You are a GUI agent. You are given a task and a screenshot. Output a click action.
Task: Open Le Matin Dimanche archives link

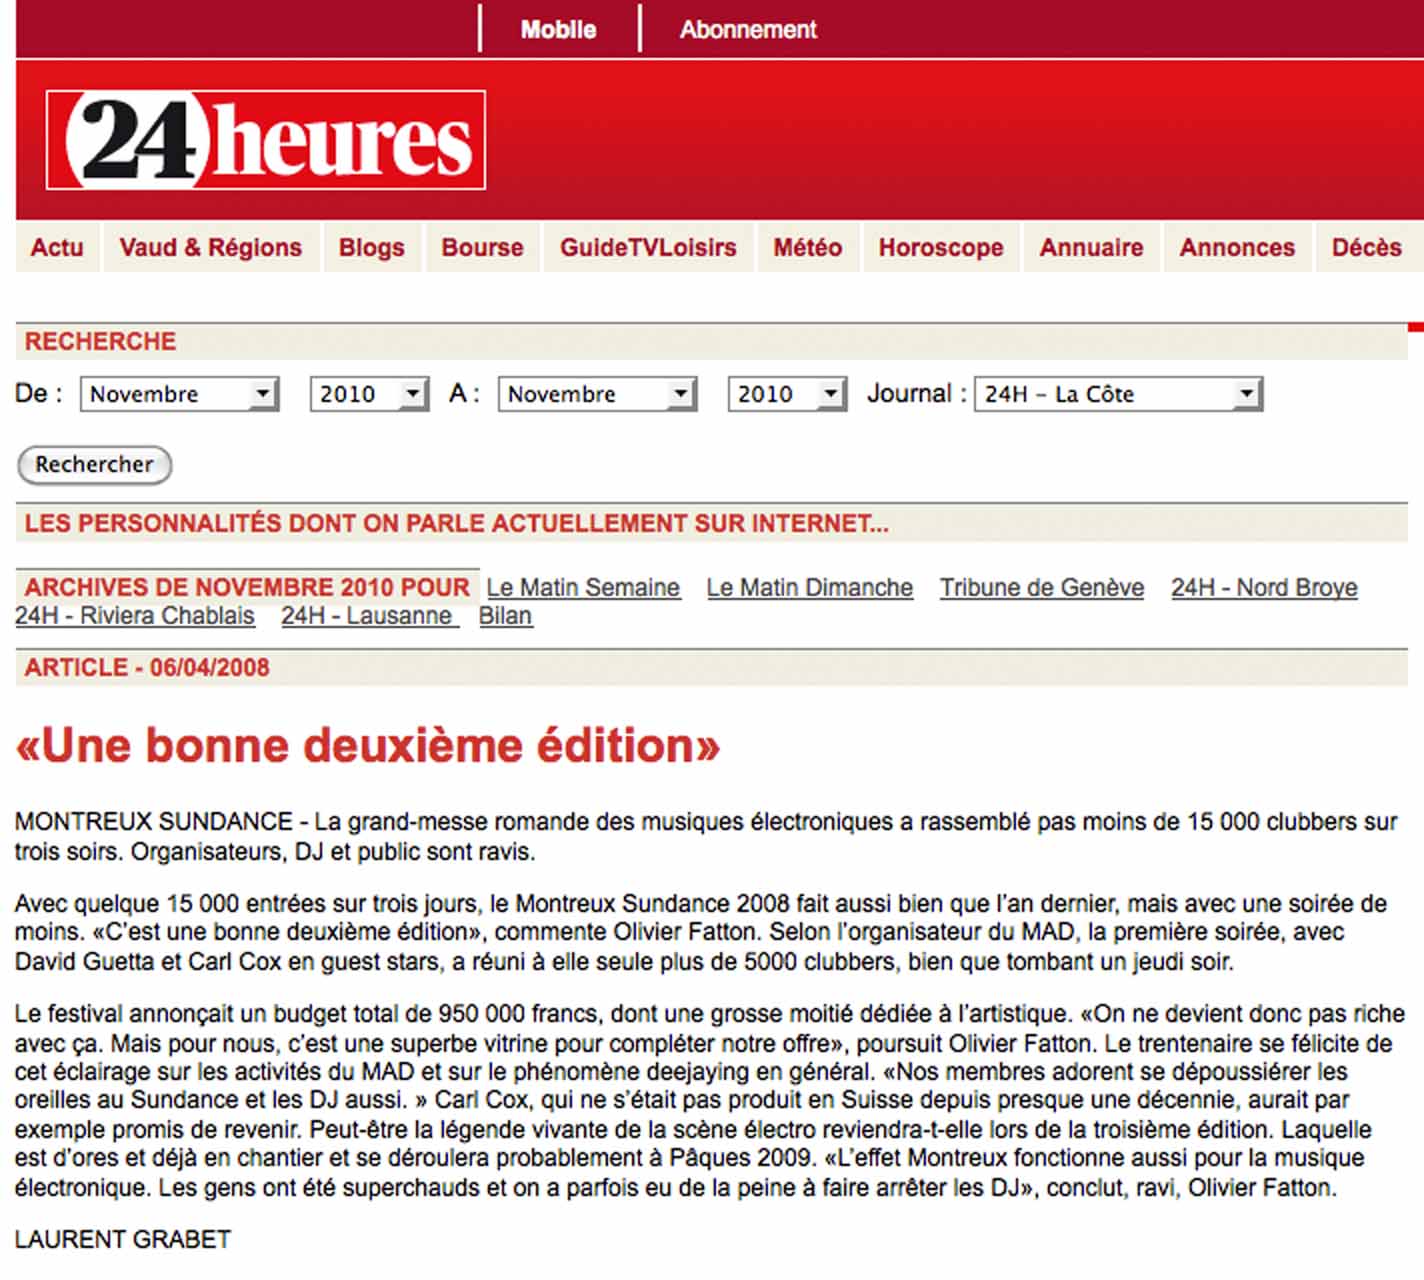coord(809,588)
